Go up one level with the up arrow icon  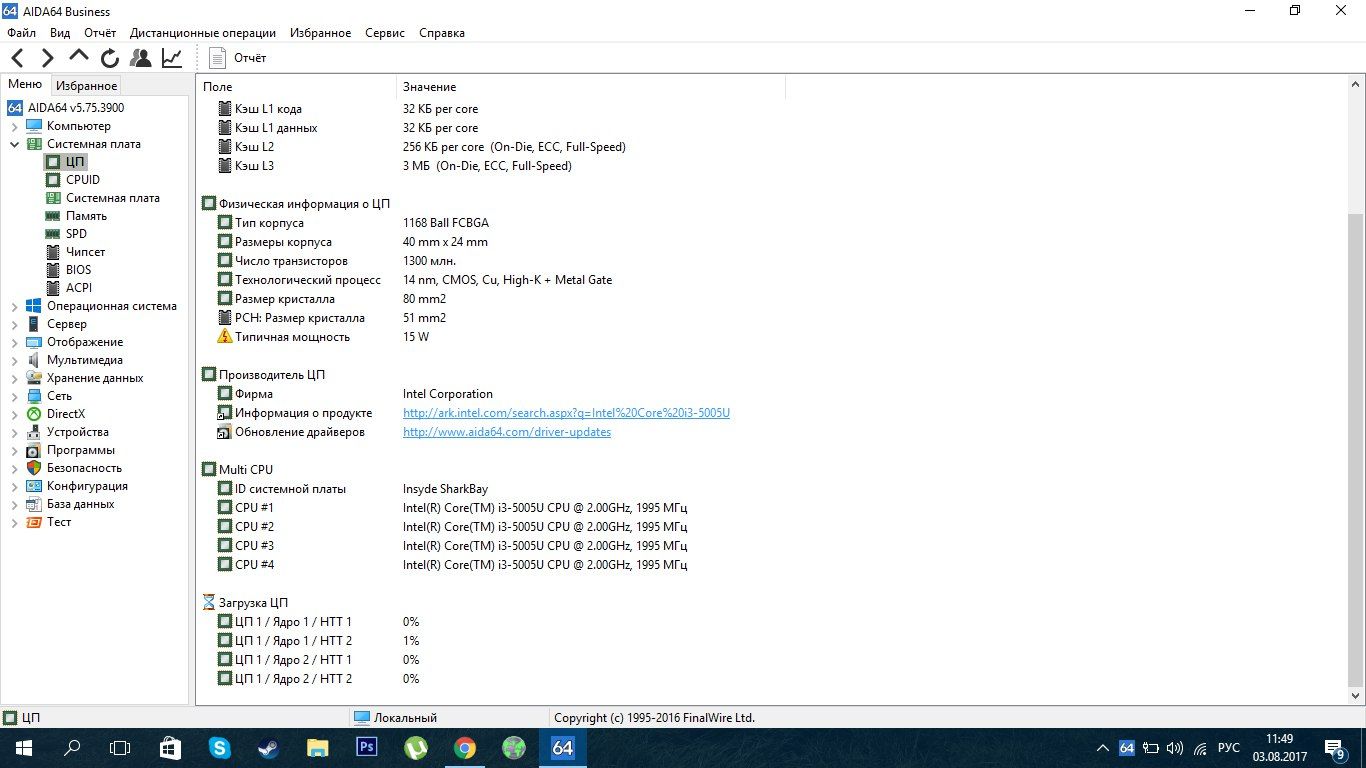[79, 58]
